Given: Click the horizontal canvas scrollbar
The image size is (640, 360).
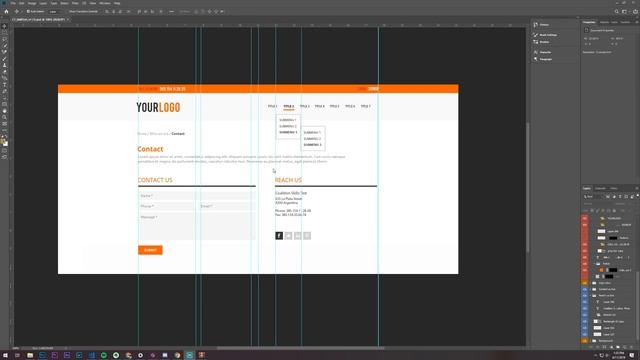Looking at the screenshot, I should pos(300,348).
